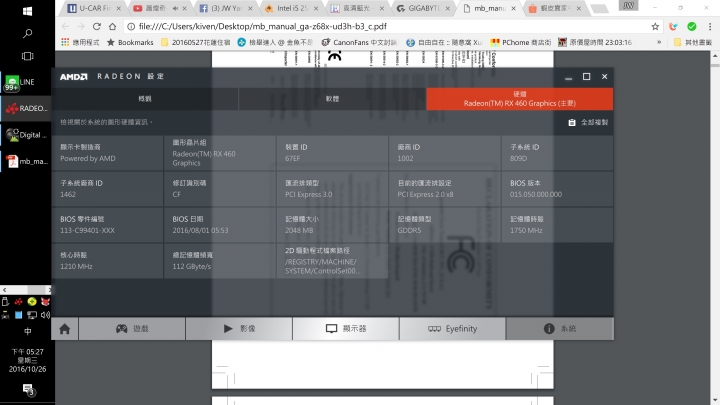Click the 'PCI Express 3.0' value

[x=309, y=195]
